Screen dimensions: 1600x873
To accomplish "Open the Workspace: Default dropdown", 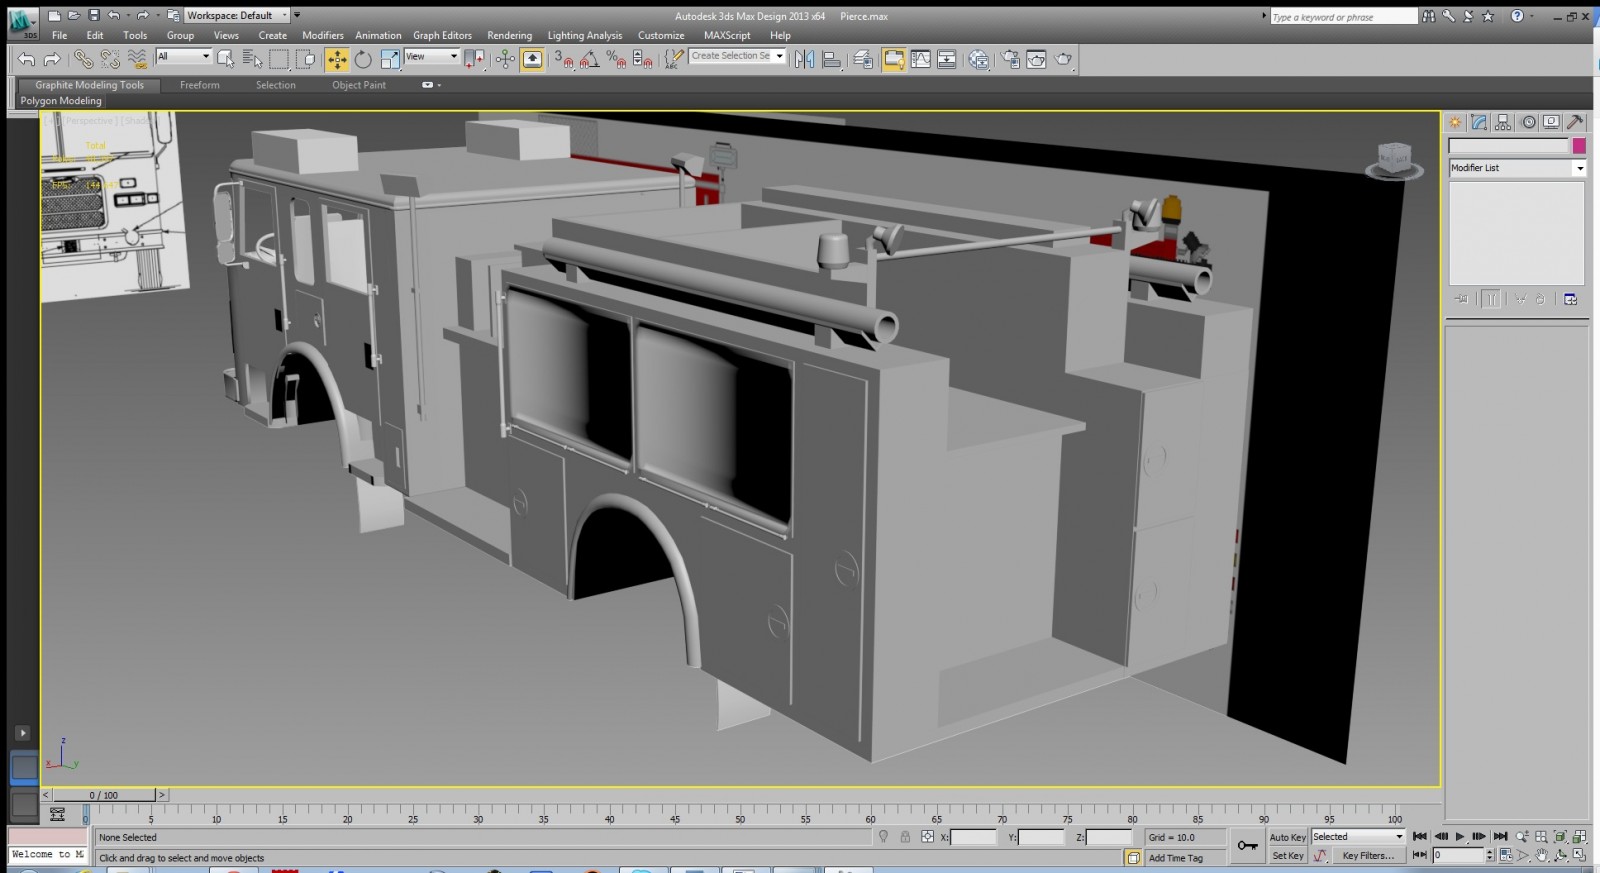I will (x=236, y=16).
